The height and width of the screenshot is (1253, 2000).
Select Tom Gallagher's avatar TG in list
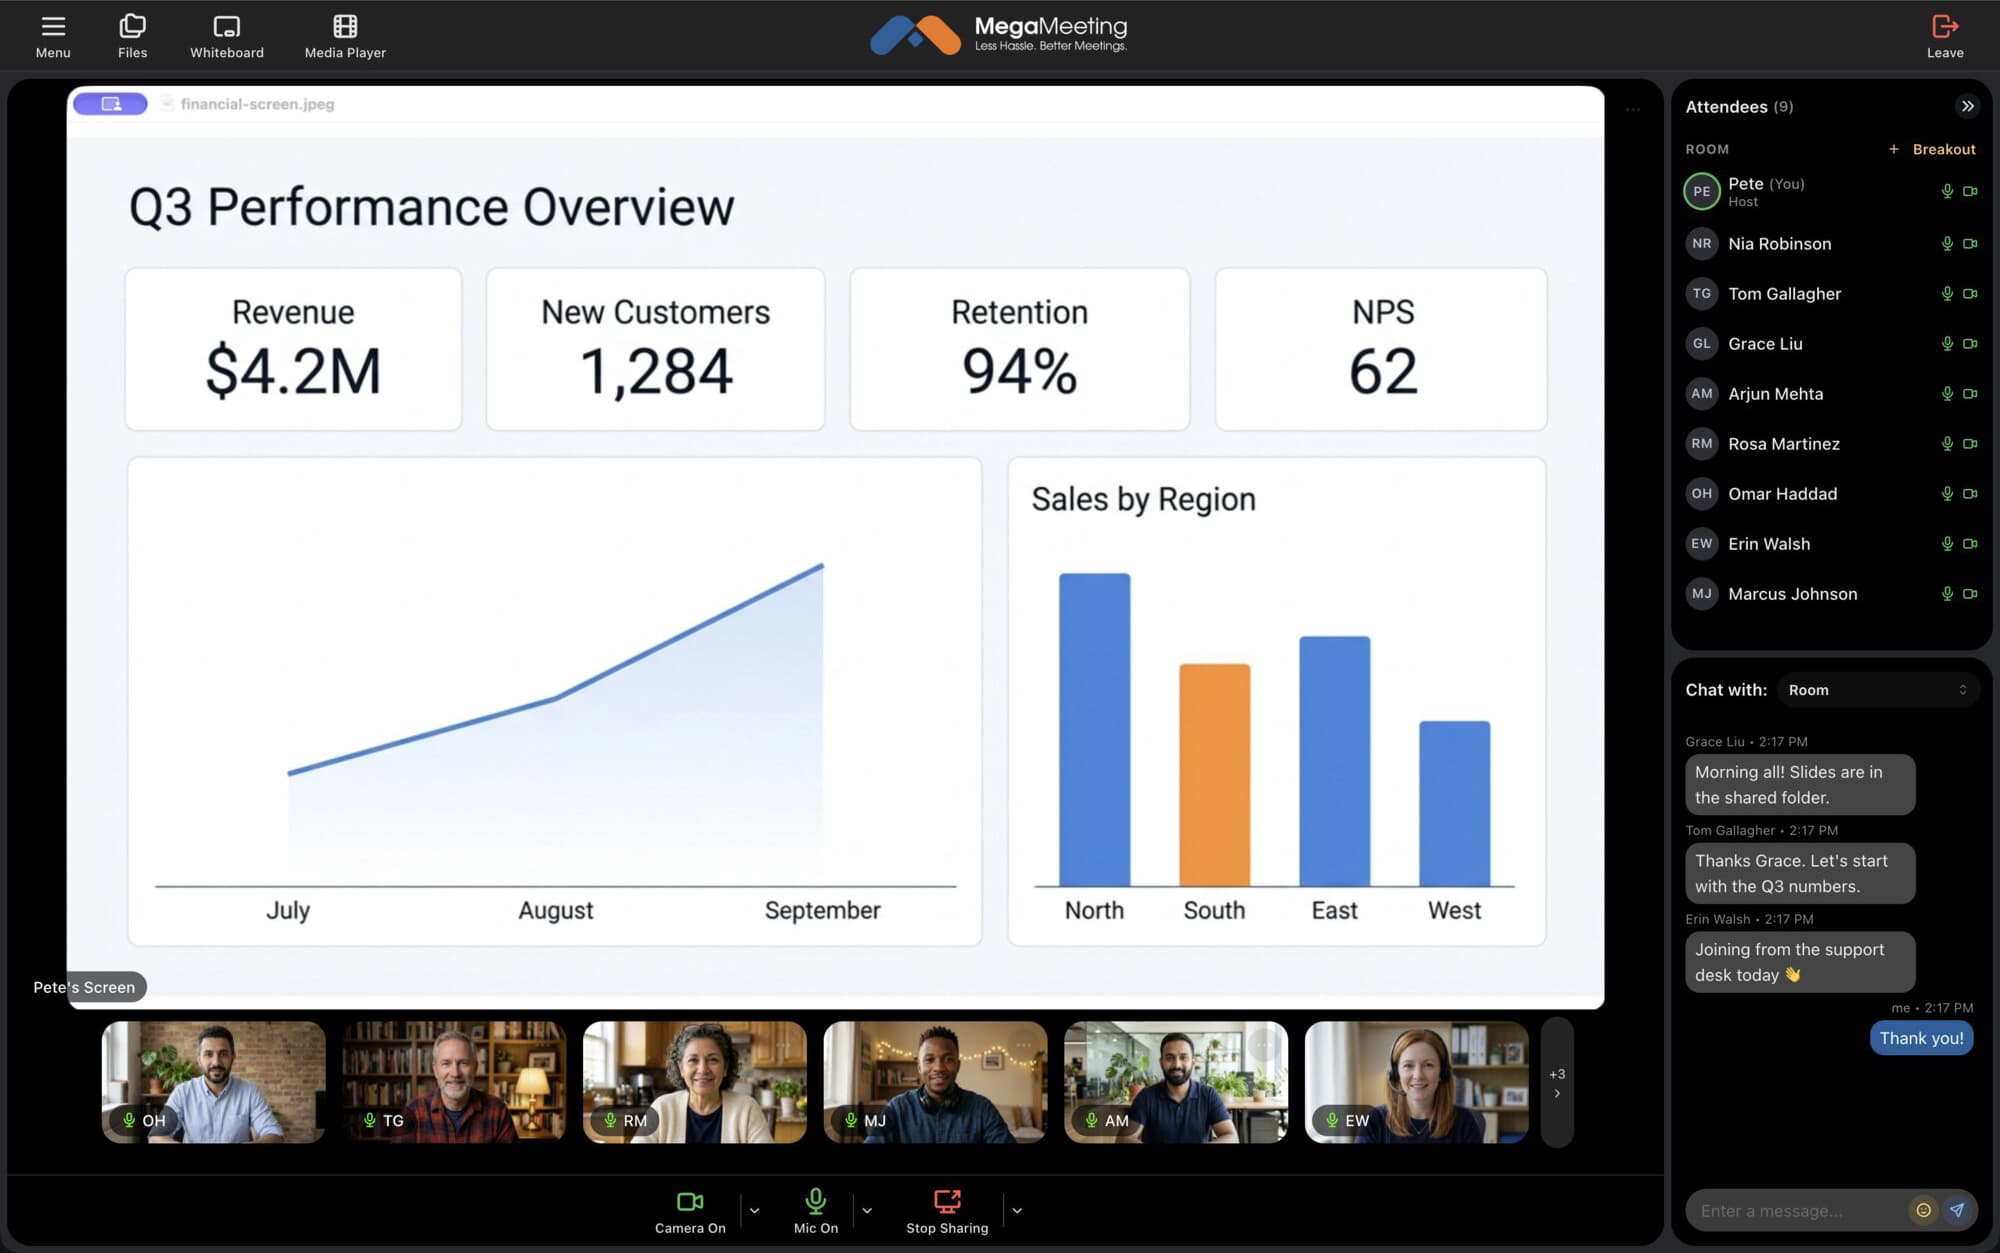click(x=1701, y=293)
